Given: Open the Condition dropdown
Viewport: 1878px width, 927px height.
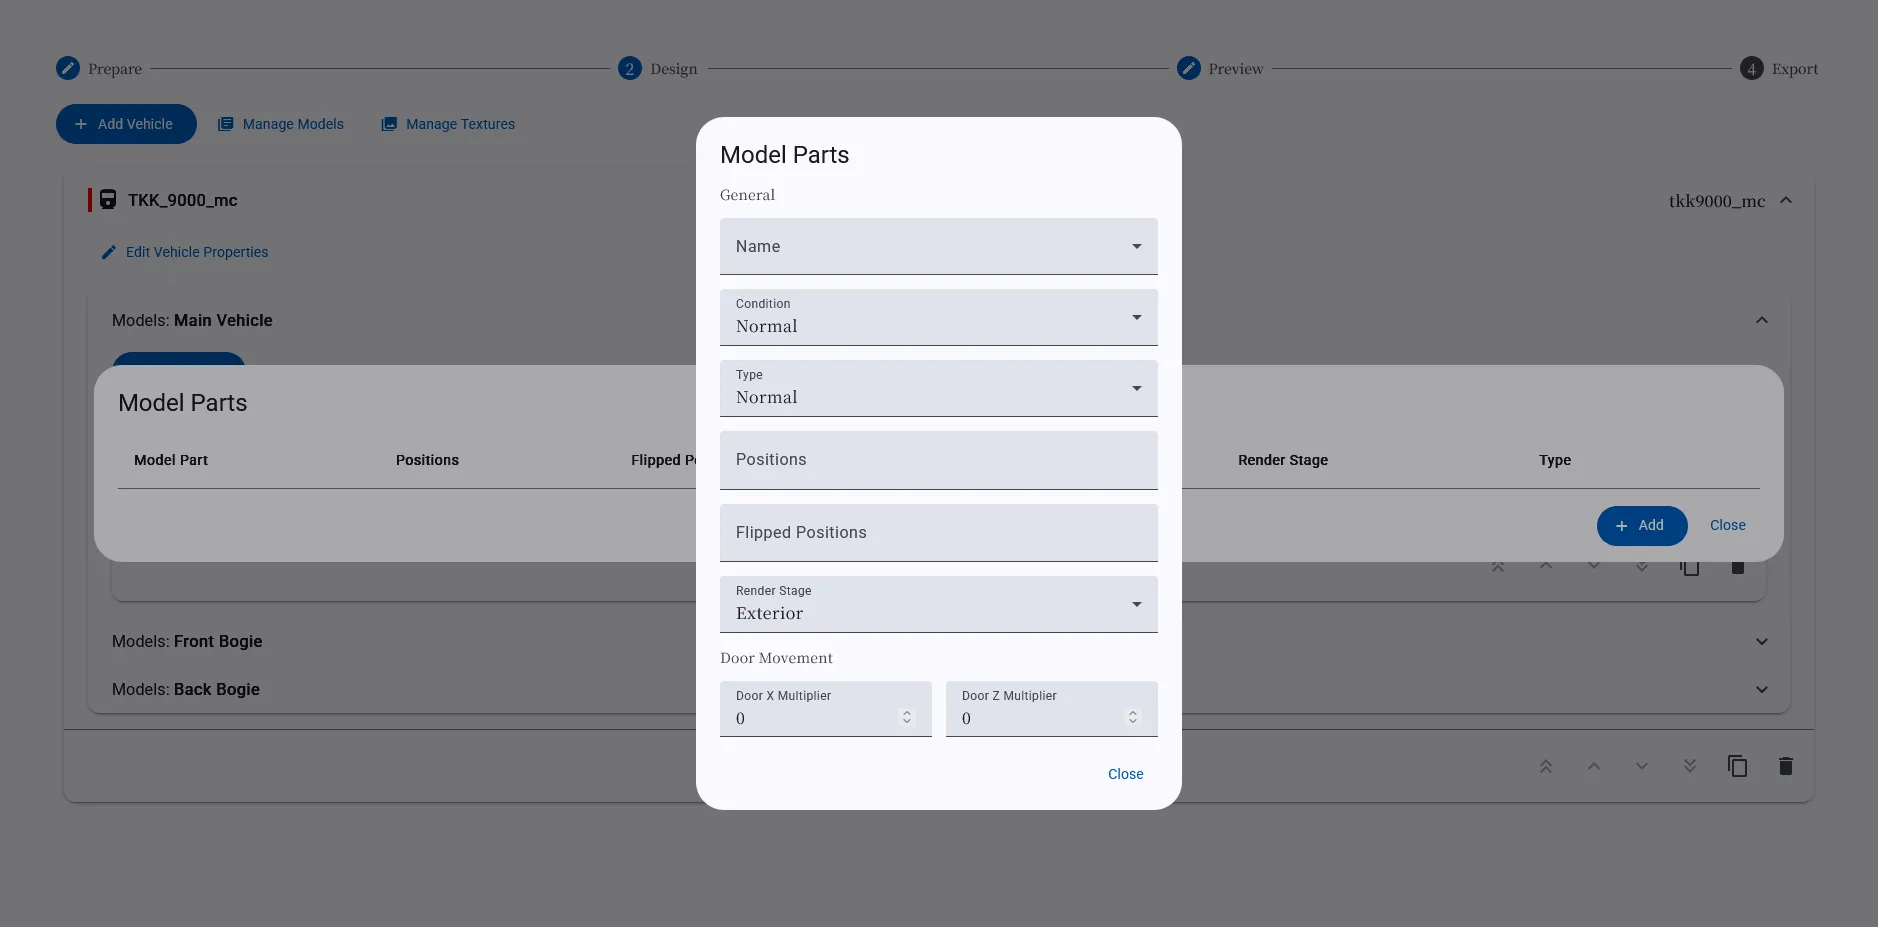Looking at the screenshot, I should tap(937, 318).
